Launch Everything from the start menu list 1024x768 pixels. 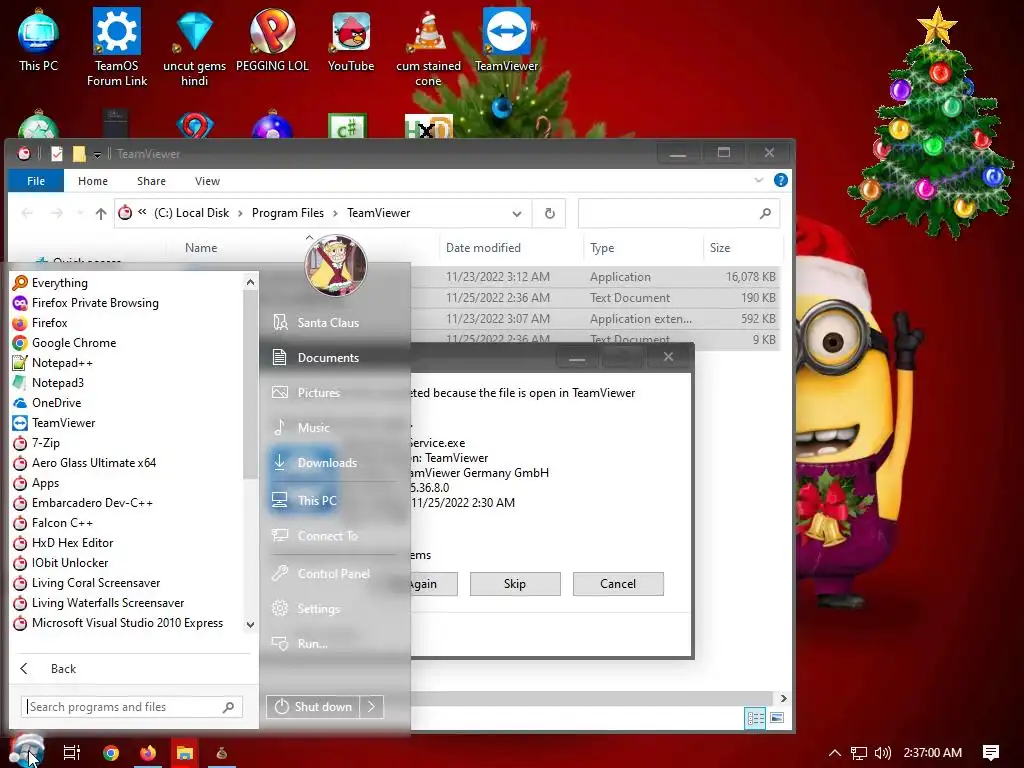point(59,283)
